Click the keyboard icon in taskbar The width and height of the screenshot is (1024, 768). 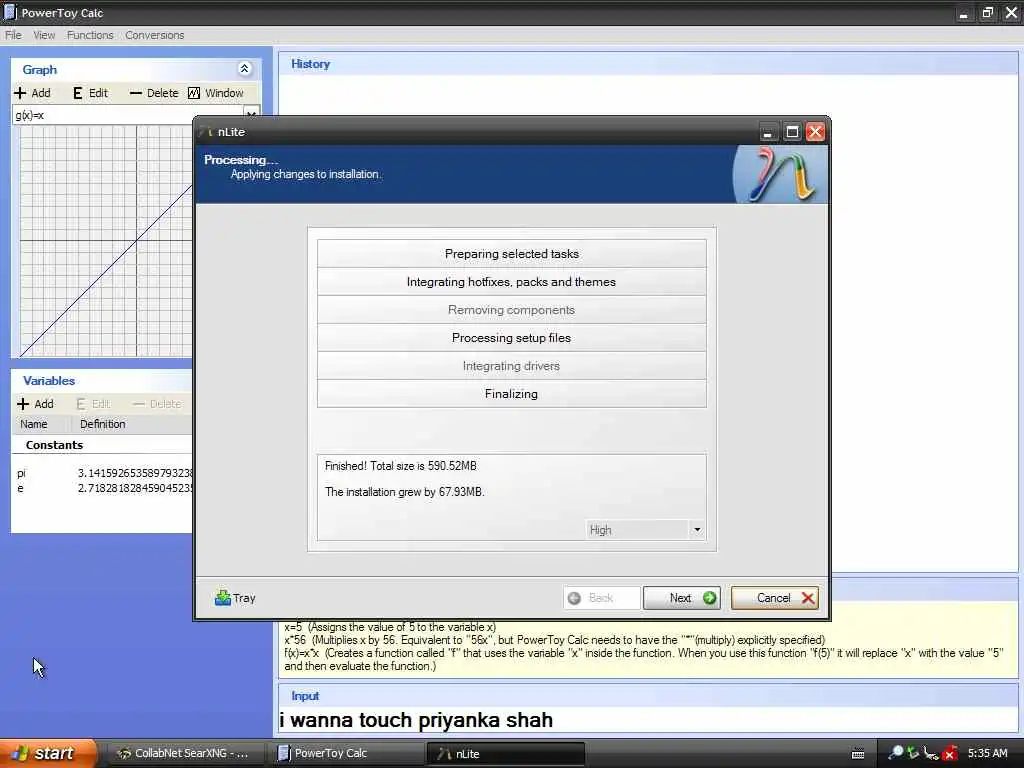(x=858, y=754)
